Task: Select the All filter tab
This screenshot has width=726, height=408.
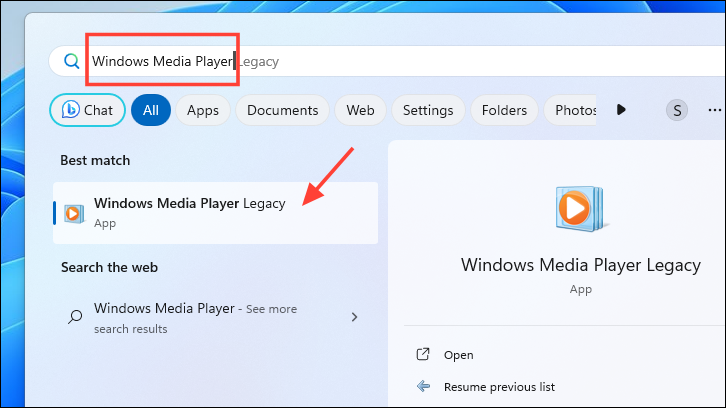Action: pos(151,110)
